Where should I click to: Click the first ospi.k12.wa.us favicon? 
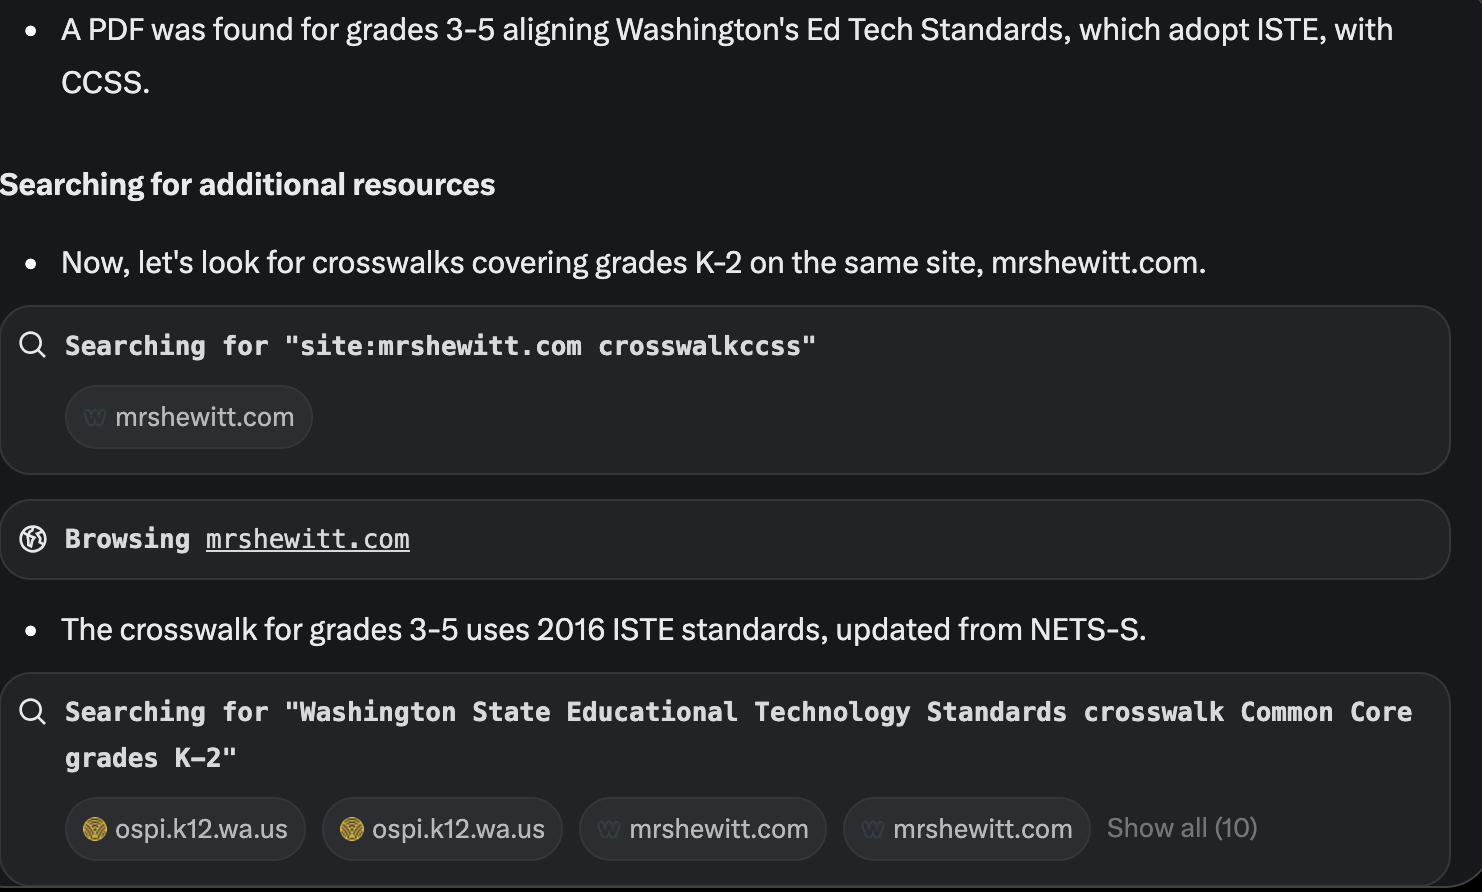pyautogui.click(x=95, y=829)
